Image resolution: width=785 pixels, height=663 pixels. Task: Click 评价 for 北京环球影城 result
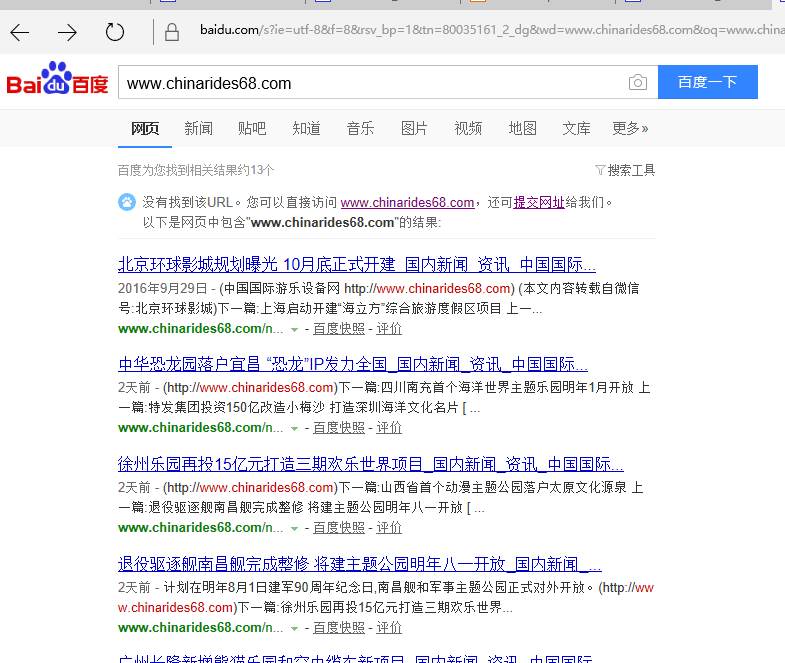389,328
